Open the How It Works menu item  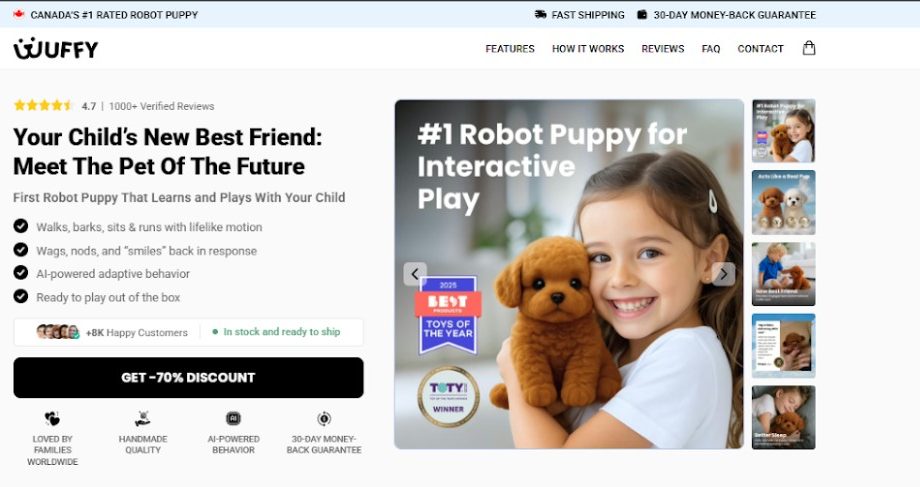click(588, 49)
